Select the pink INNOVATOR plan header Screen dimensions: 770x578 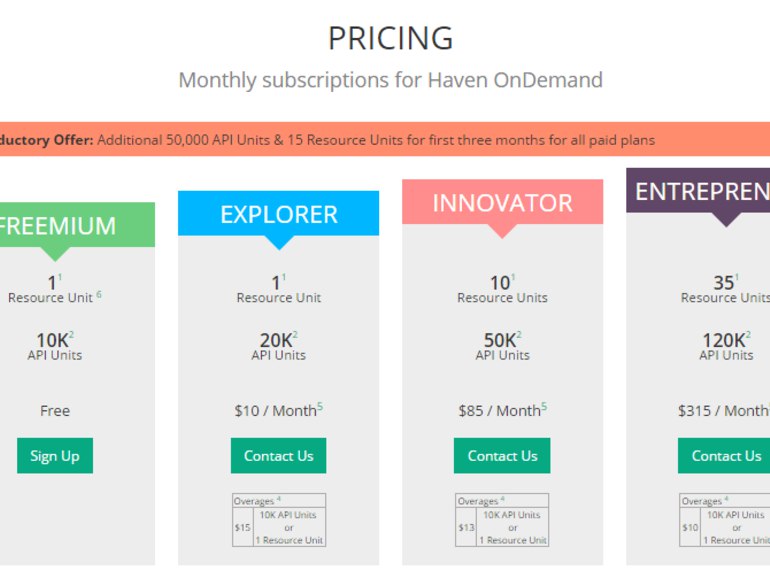point(502,202)
